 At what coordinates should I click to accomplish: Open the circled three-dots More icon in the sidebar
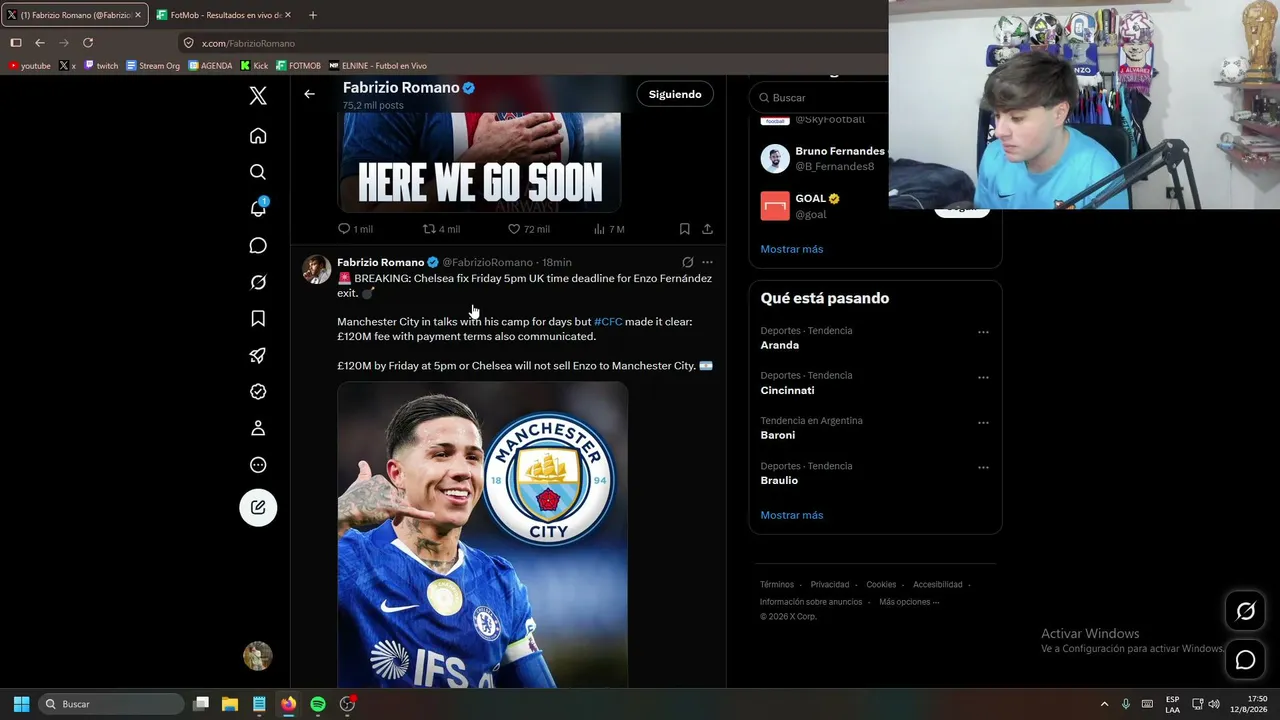click(258, 465)
